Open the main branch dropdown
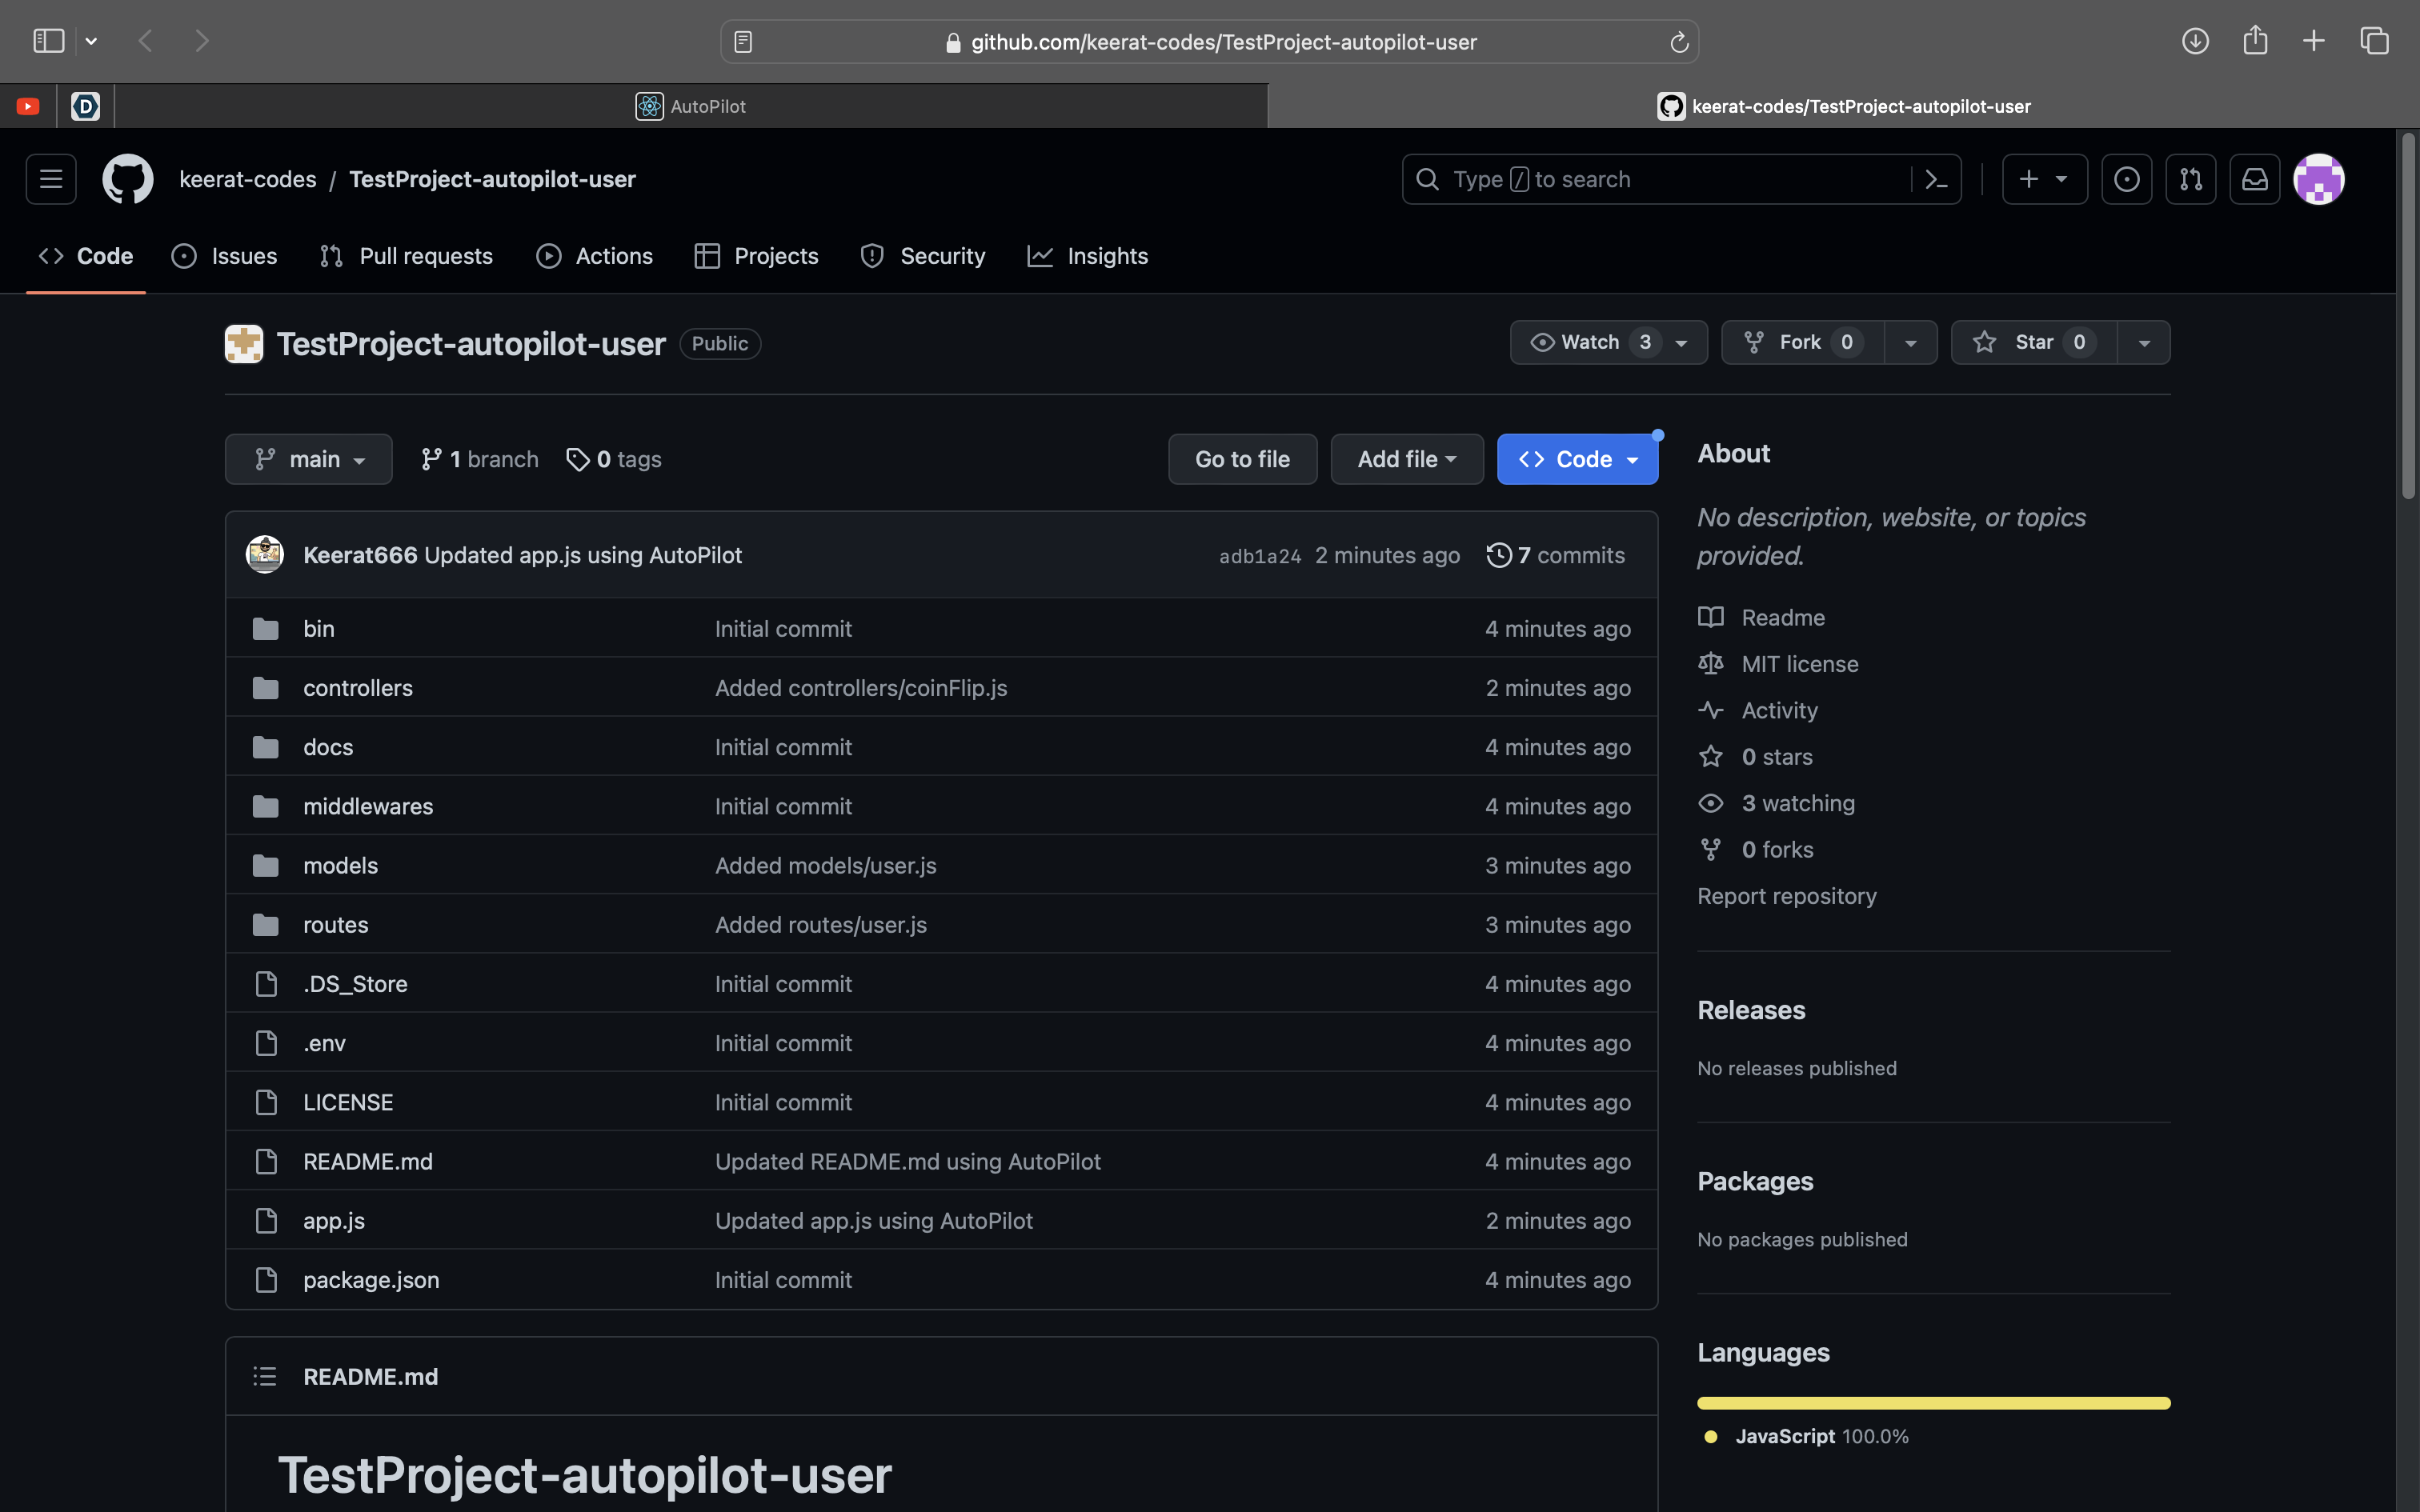2420x1512 pixels. pos(308,459)
